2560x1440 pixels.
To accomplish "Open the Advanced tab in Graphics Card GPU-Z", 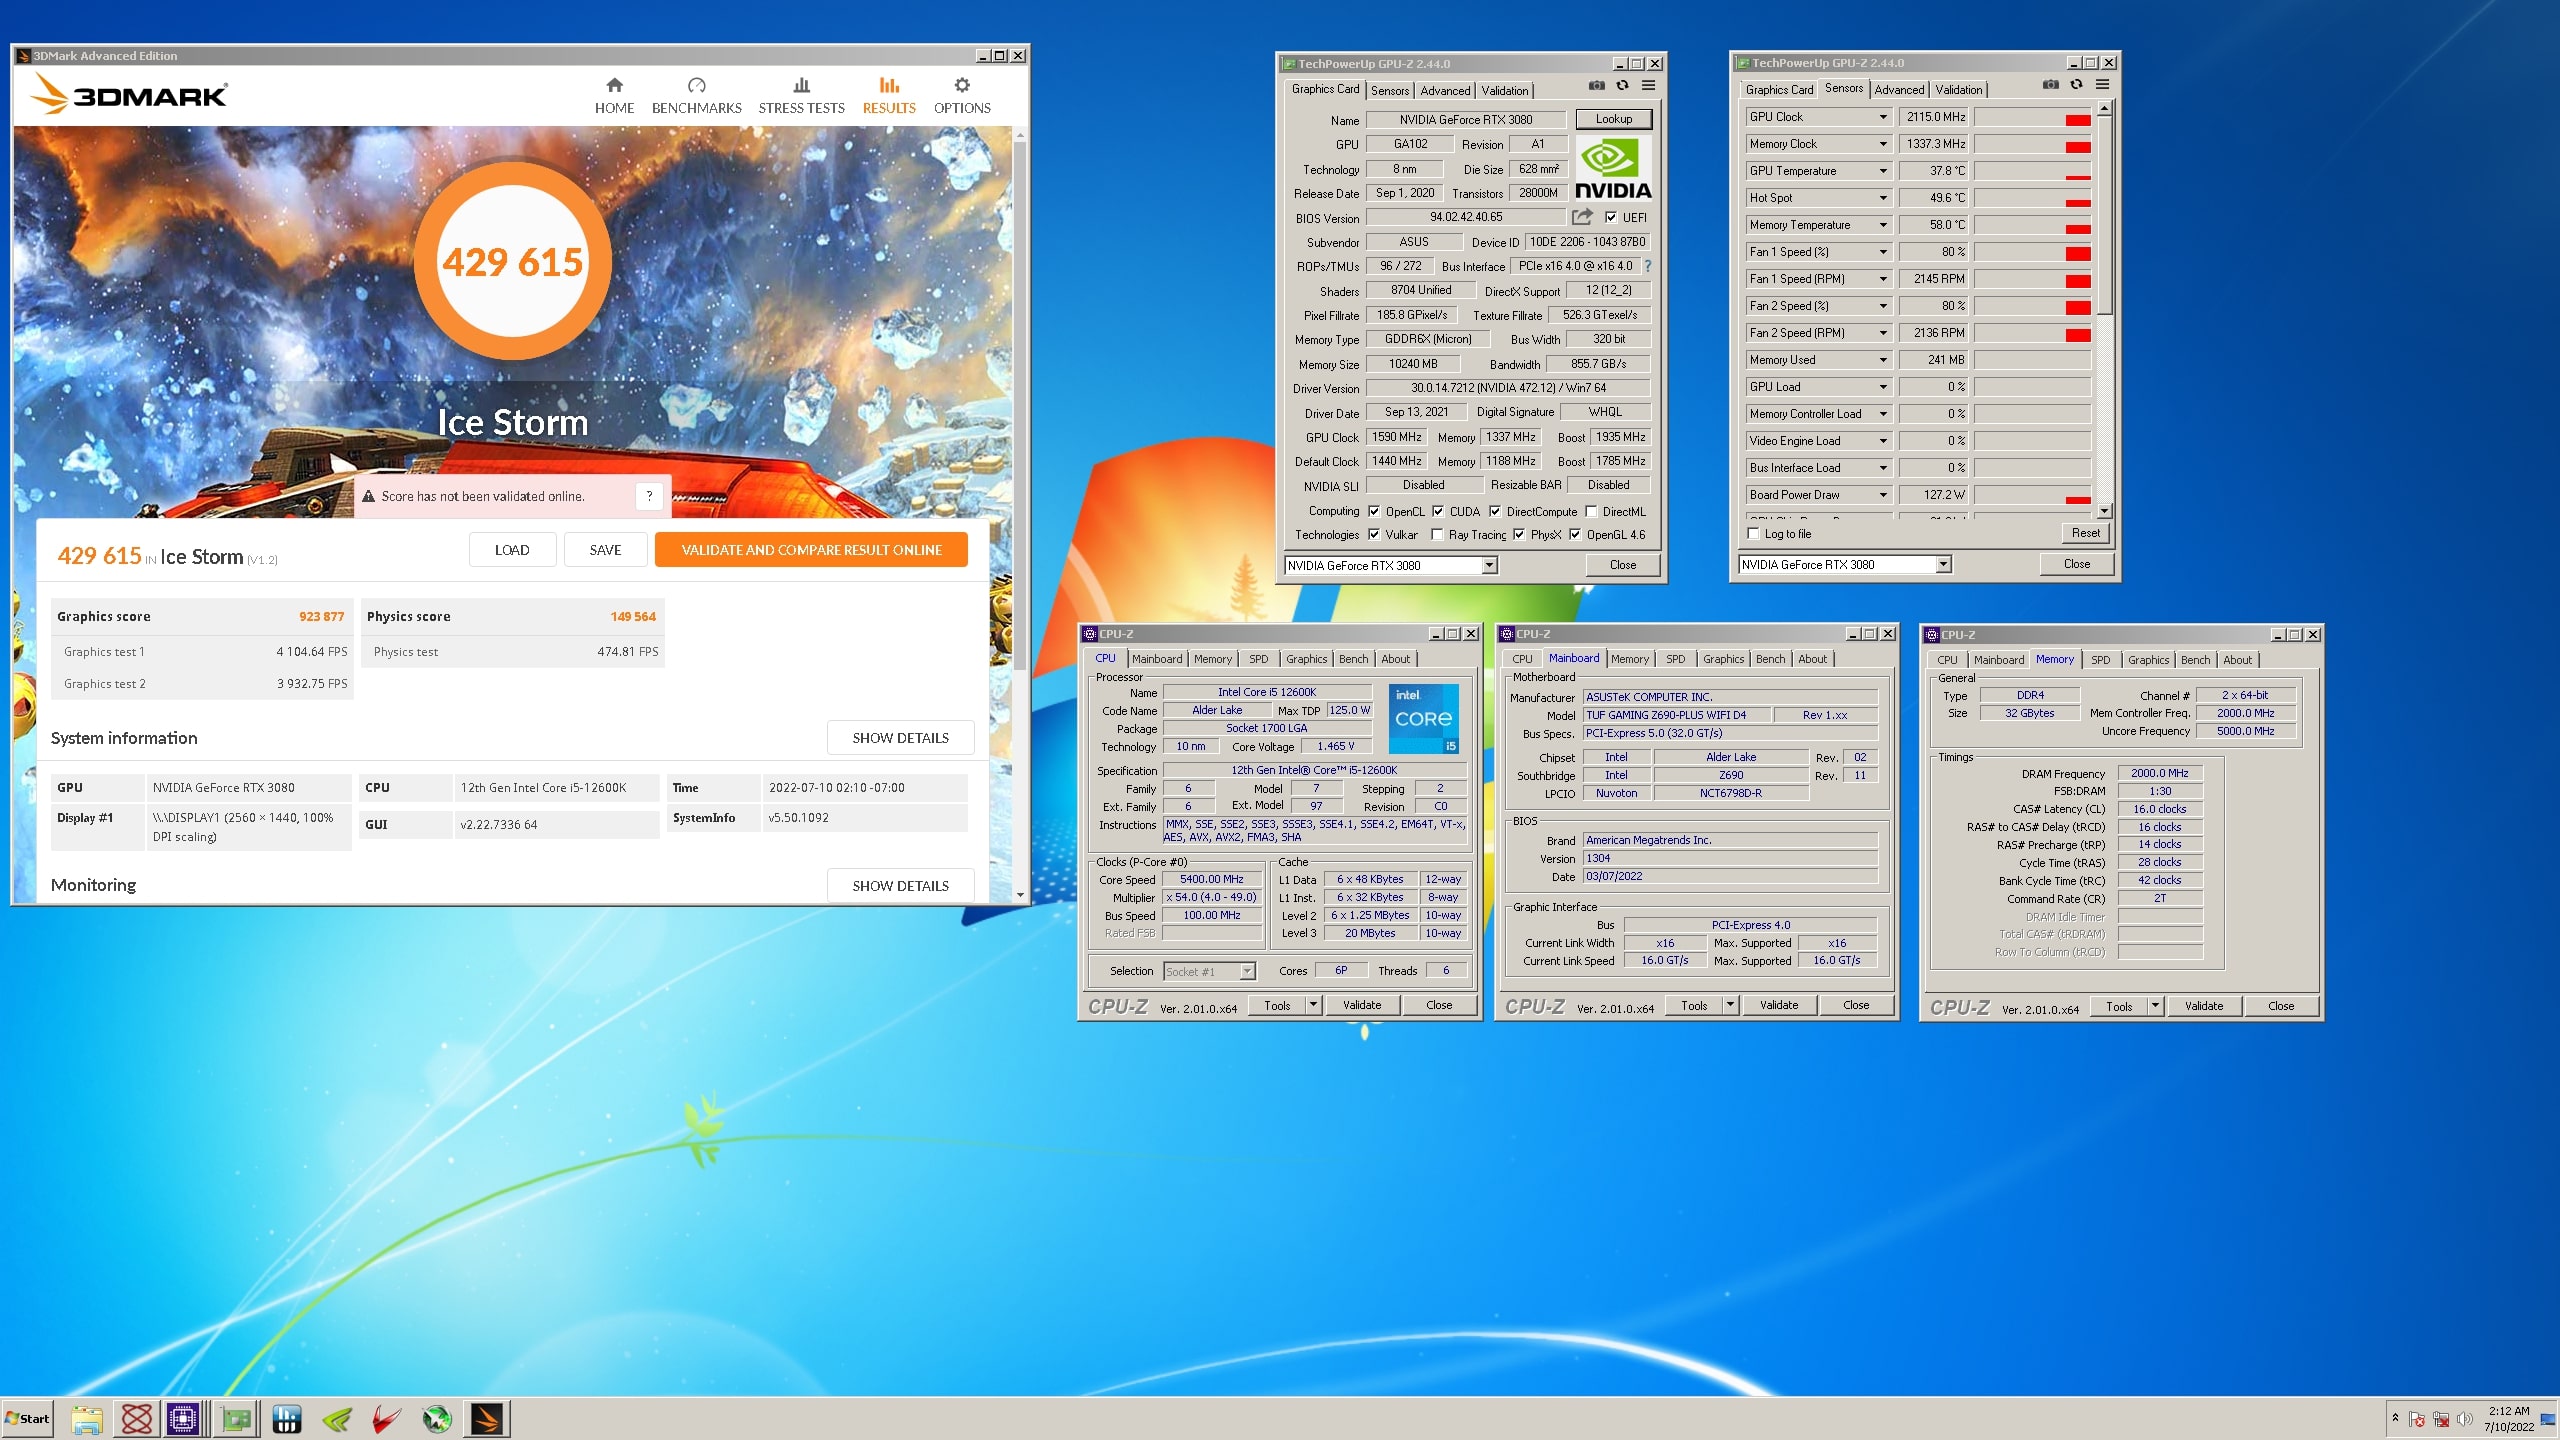I will tap(1445, 91).
